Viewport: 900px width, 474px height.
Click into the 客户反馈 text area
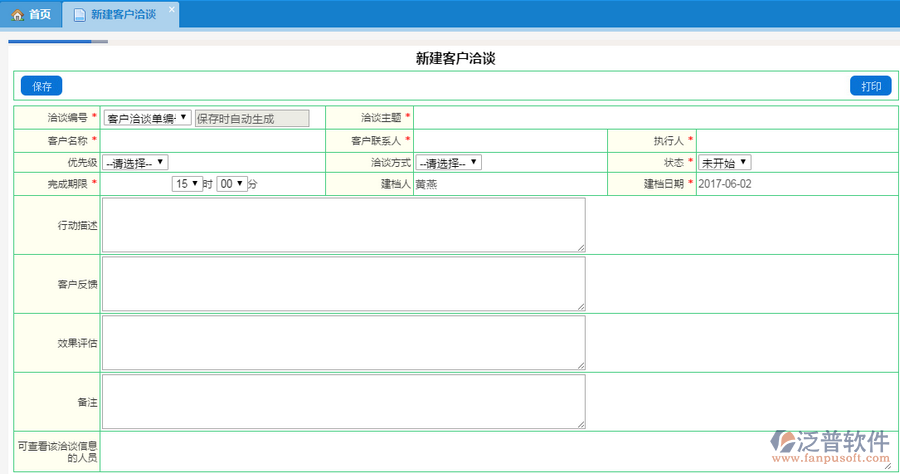coord(343,284)
